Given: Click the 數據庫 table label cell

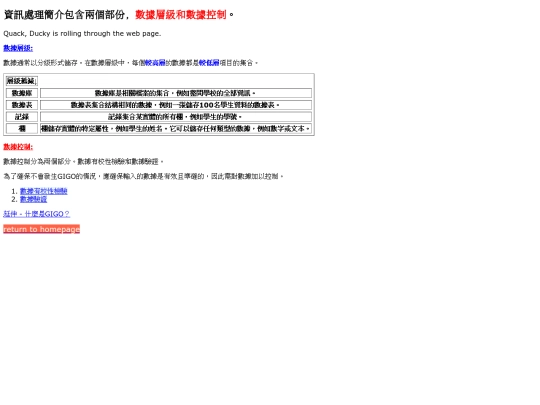Looking at the screenshot, I should 22,93.
